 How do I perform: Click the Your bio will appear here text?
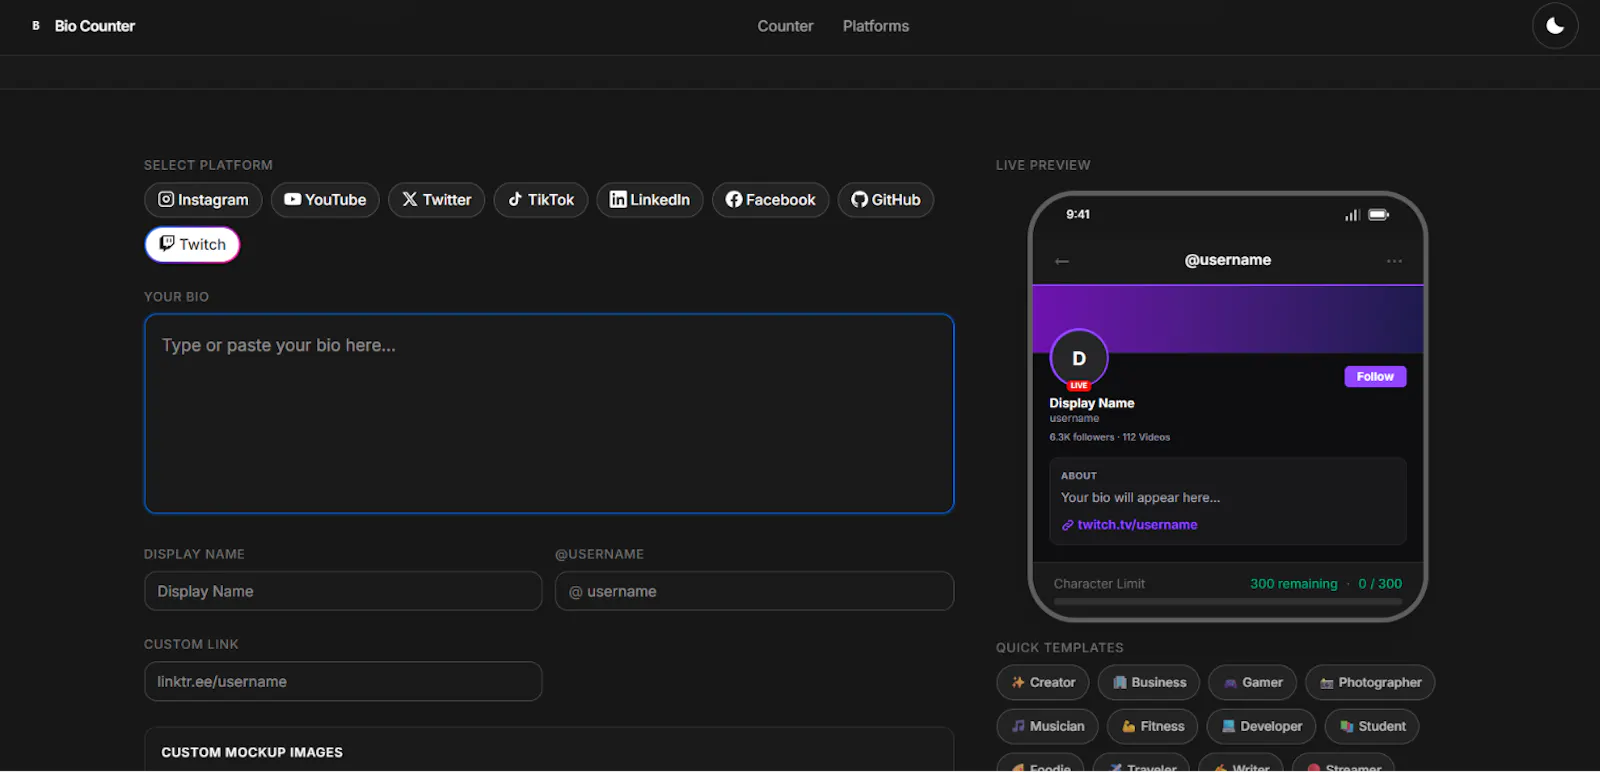pyautogui.click(x=1140, y=498)
